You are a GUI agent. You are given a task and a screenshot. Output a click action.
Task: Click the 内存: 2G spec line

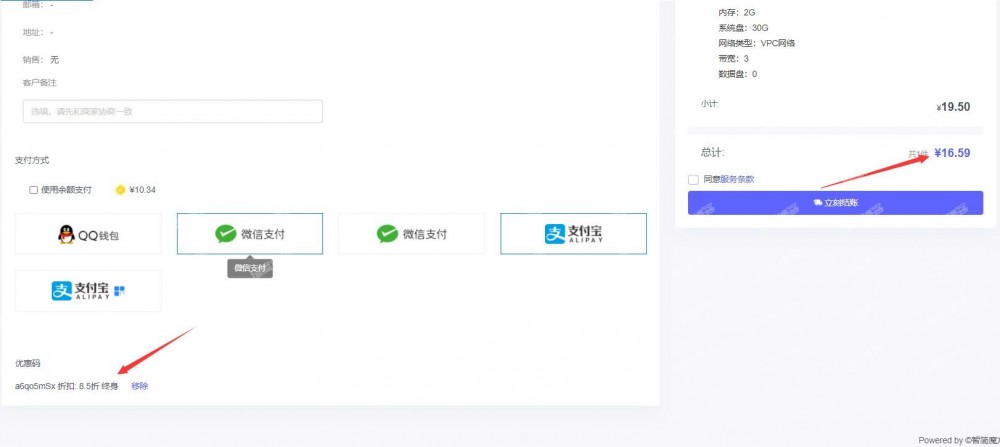[737, 12]
